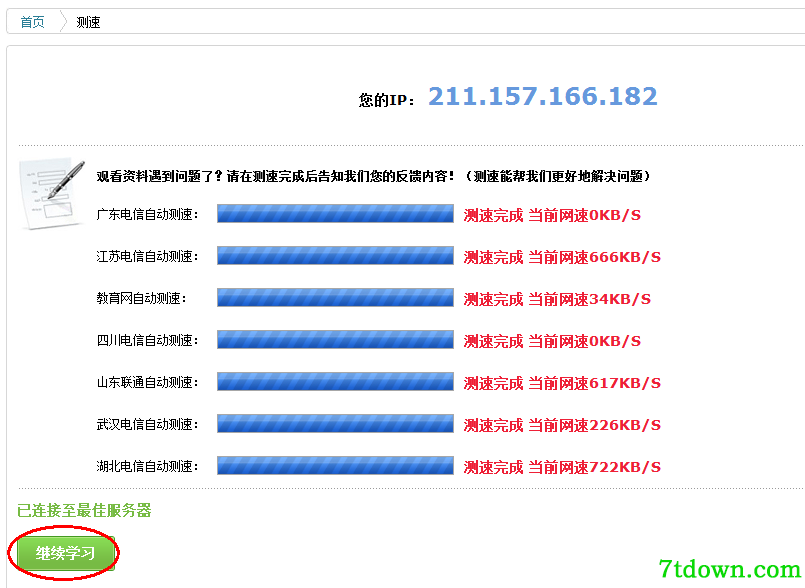This screenshot has width=805, height=588.
Task: Click the 广东电信 result 当前网速0KB/S
Action: 585,215
